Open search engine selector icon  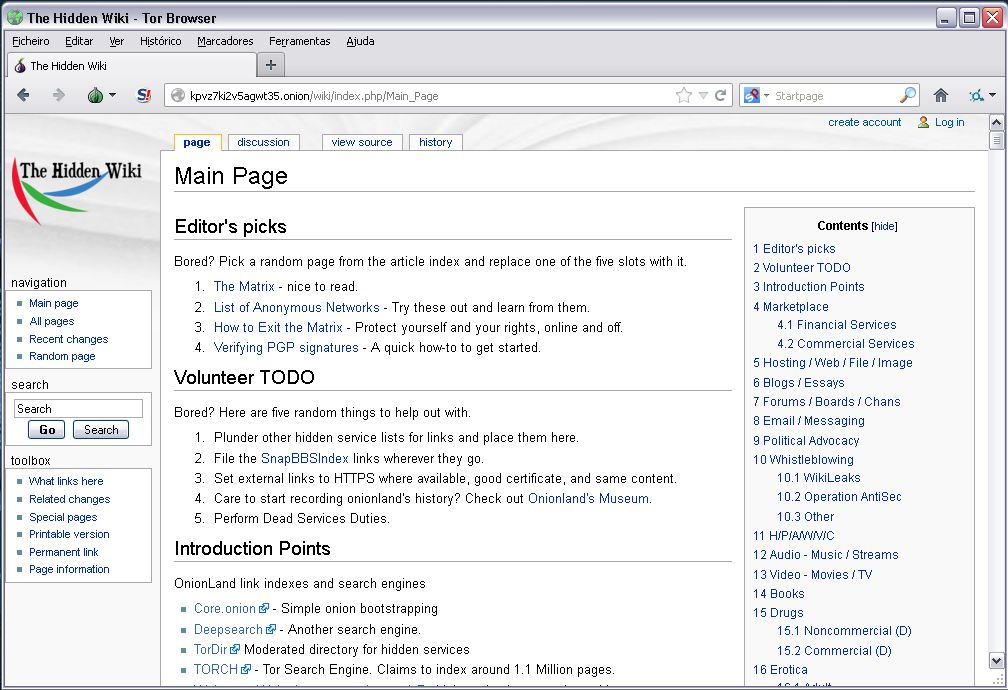752,95
